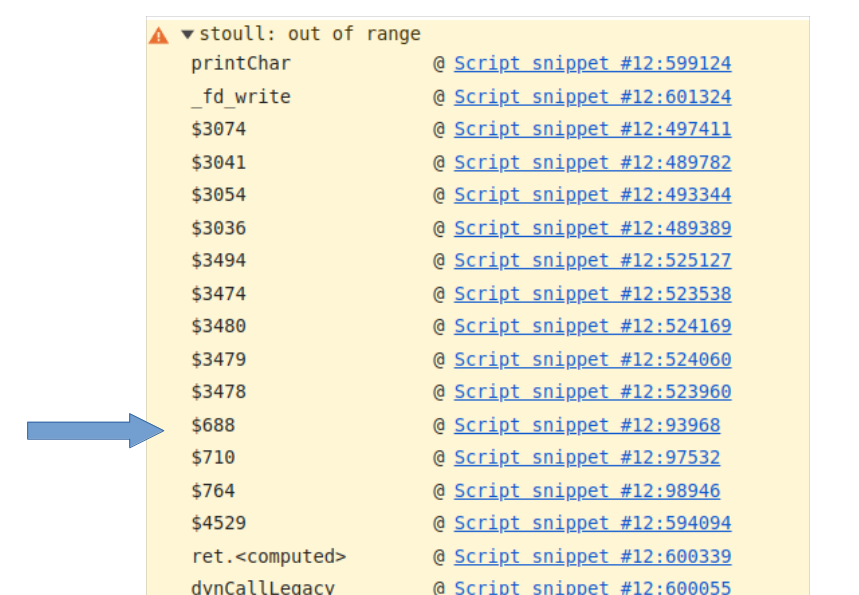This screenshot has width=859, height=595.
Task: Click the blue arrow pointing at $688
Action: (93, 430)
